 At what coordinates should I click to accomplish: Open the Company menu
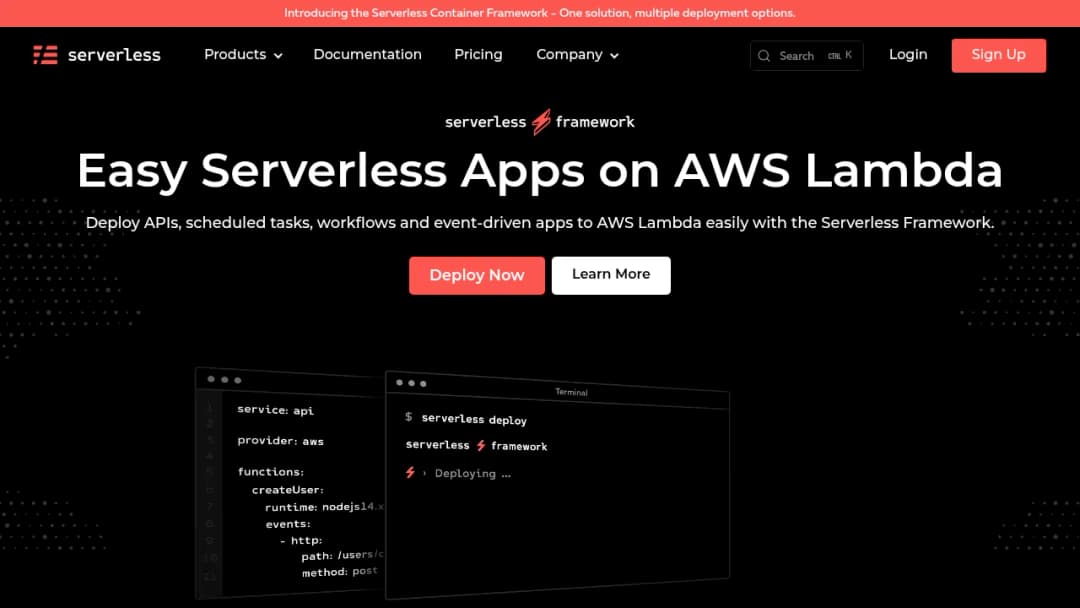click(x=577, y=54)
